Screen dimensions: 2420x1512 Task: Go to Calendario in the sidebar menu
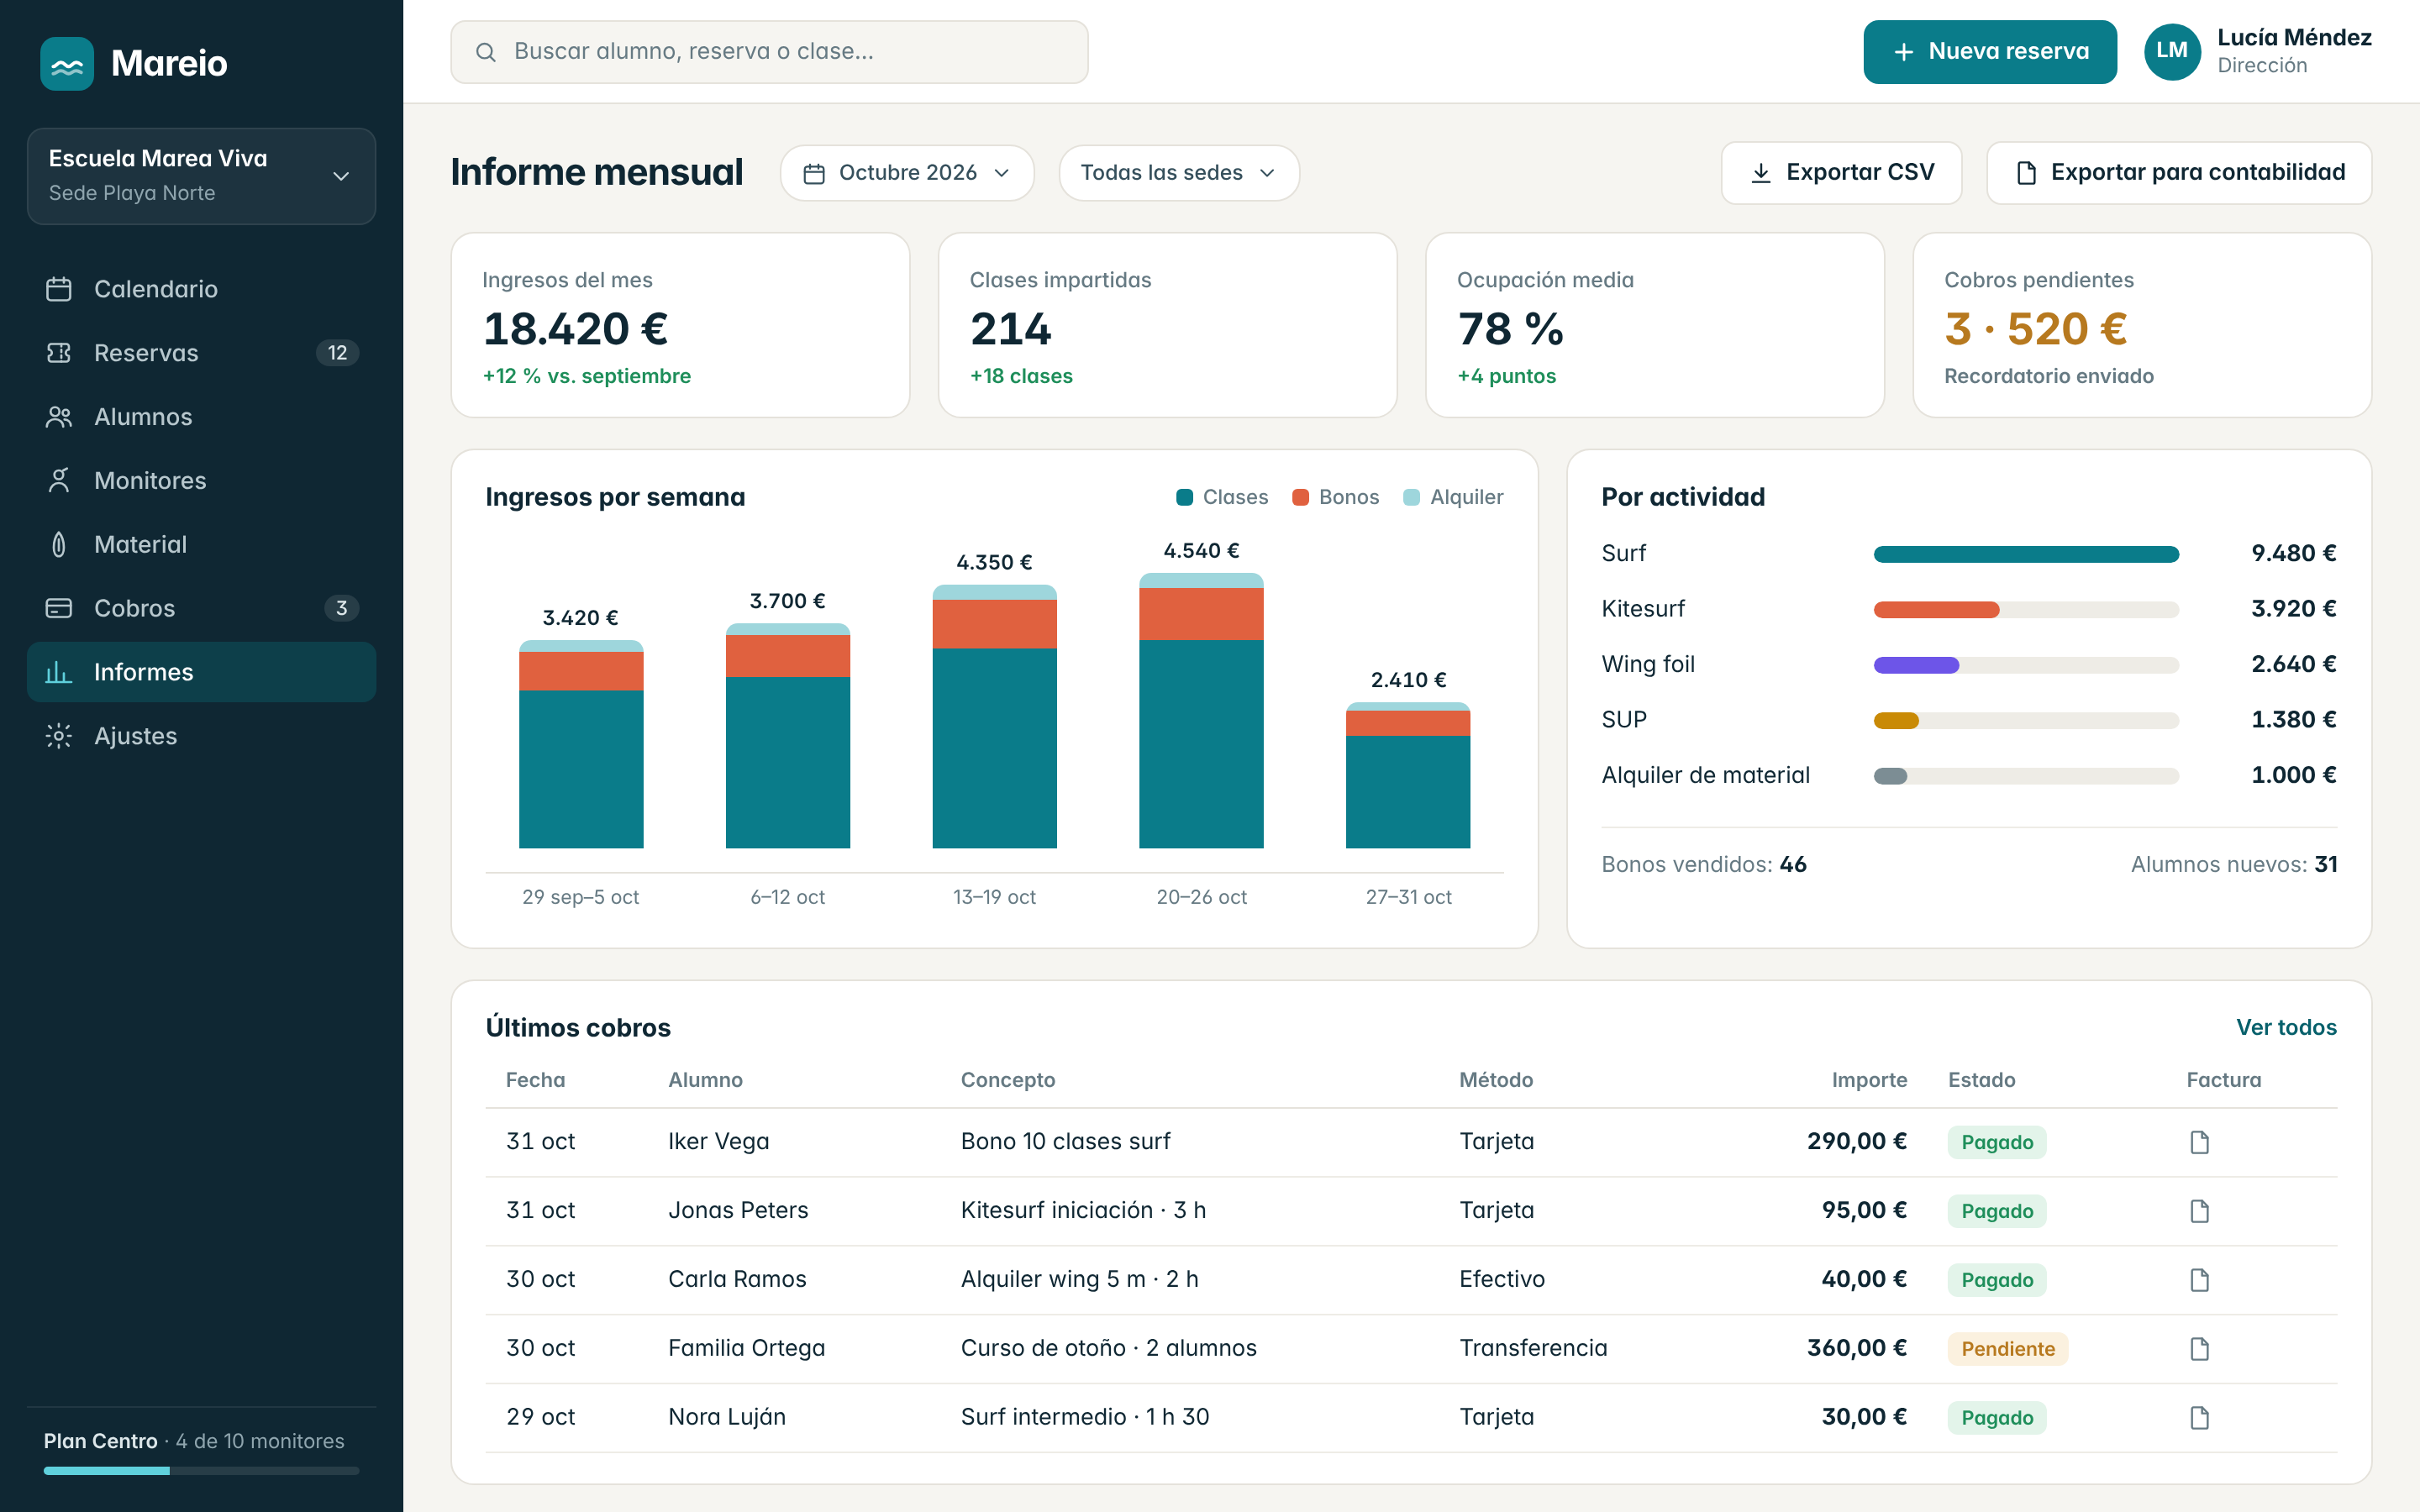coord(201,289)
